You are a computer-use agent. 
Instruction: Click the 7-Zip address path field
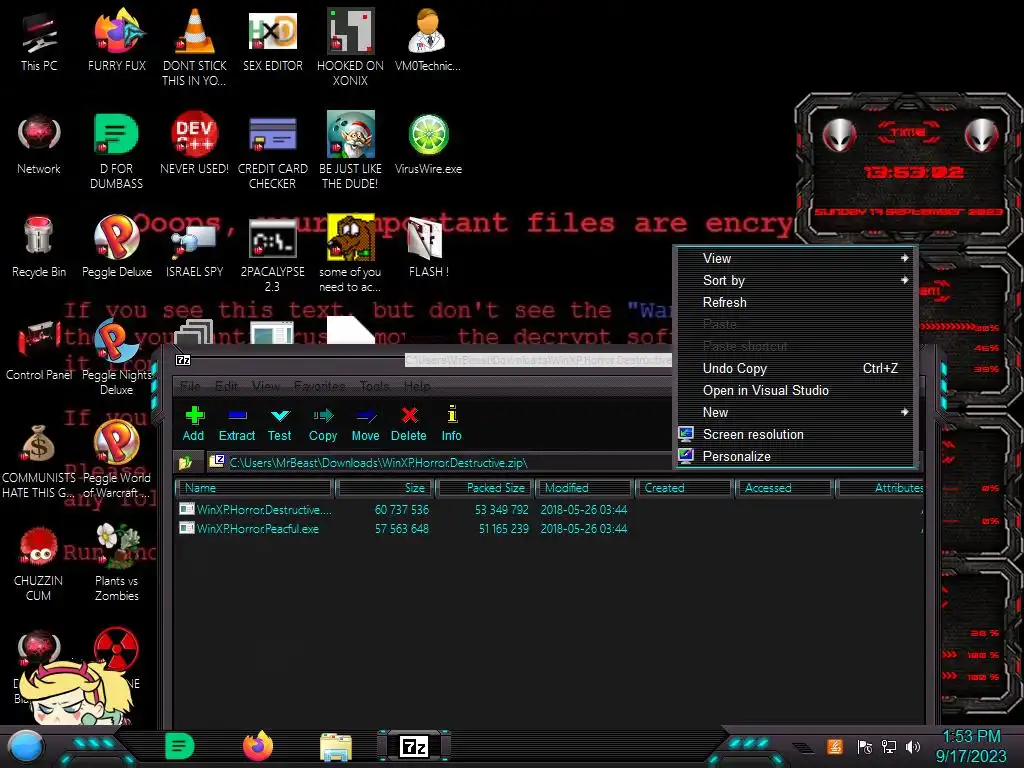tap(439, 462)
